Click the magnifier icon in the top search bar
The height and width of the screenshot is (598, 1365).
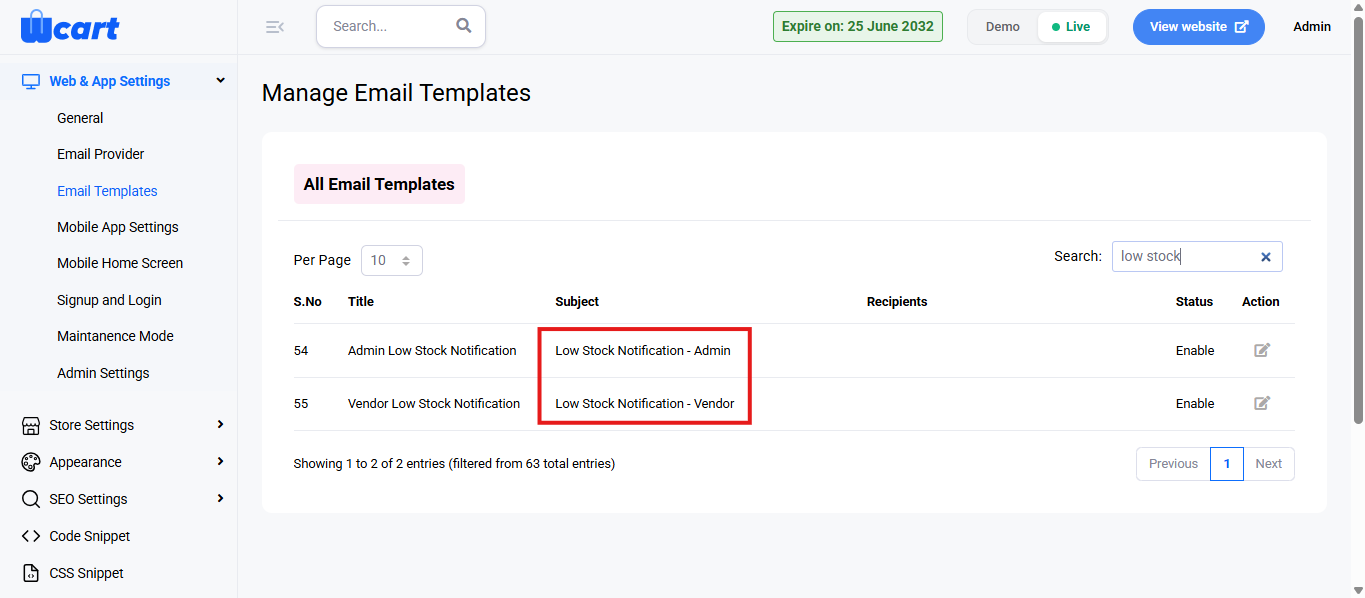coord(464,26)
